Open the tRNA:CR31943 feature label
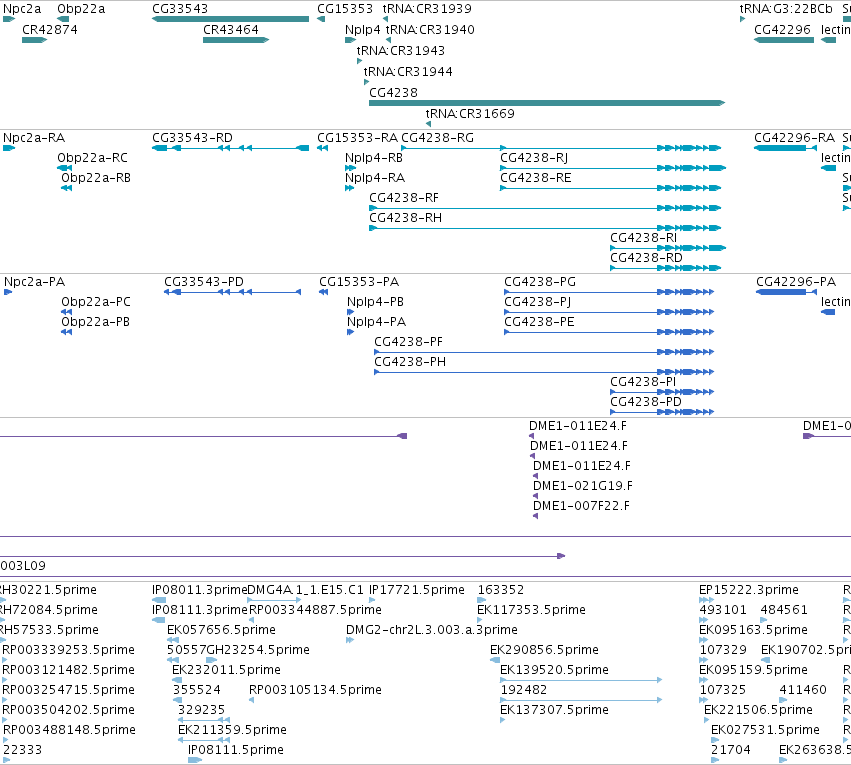851x765 pixels. click(x=401, y=50)
